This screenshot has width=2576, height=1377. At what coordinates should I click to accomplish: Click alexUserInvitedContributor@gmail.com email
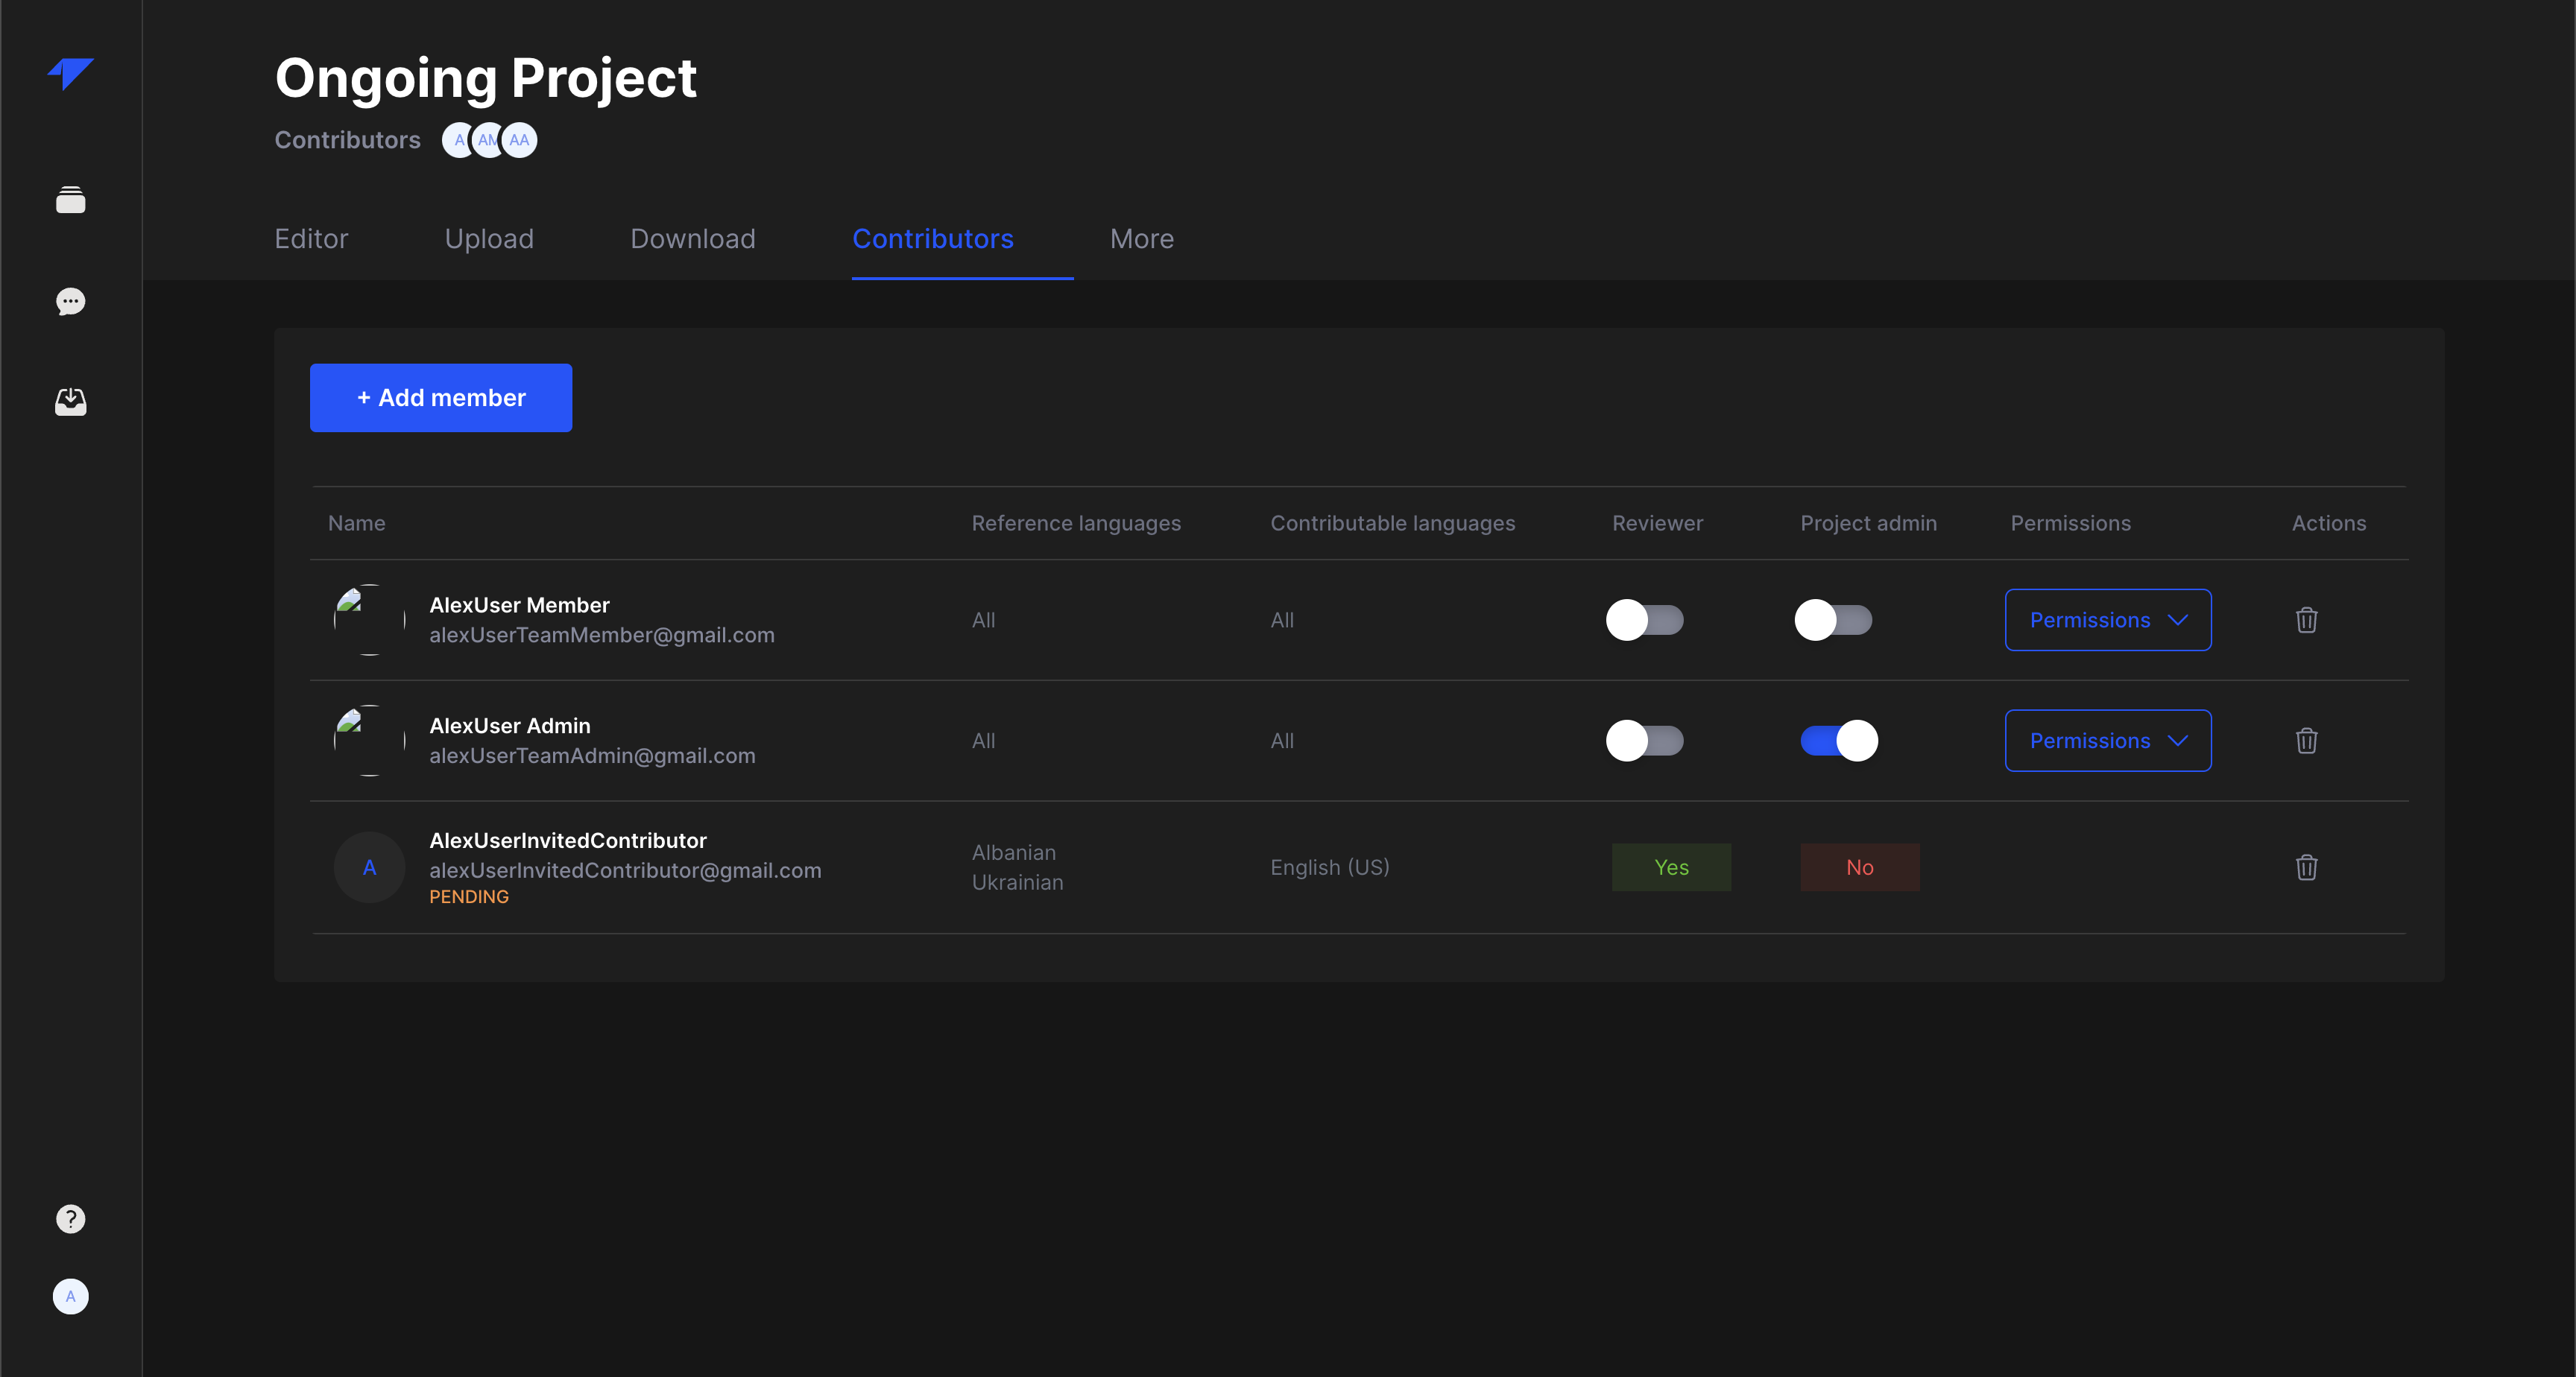625,870
